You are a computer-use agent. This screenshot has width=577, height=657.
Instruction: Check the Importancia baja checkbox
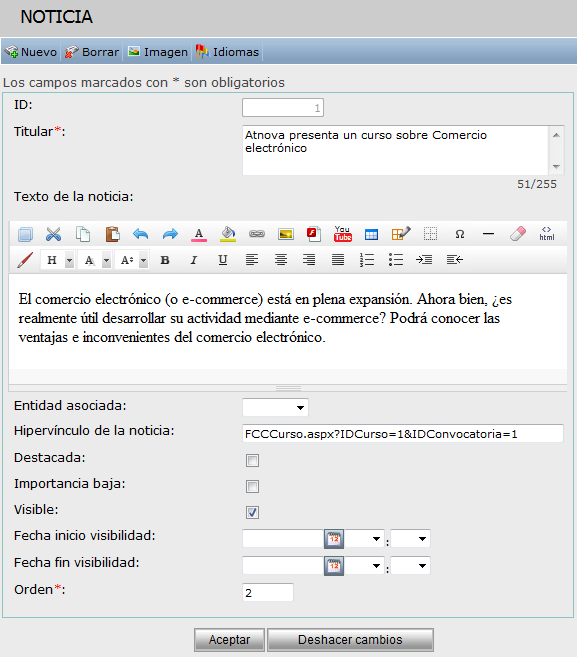252,486
